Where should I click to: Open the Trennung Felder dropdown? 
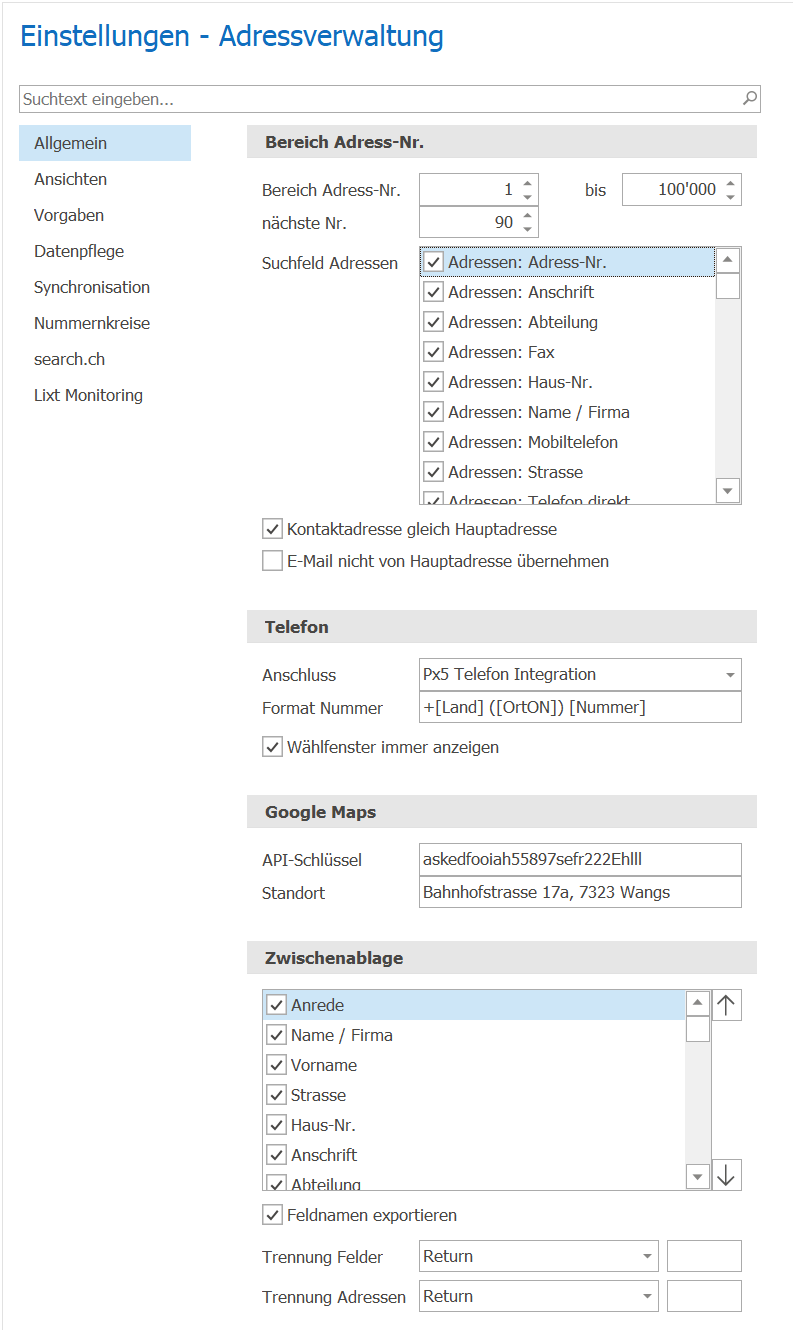point(647,1257)
